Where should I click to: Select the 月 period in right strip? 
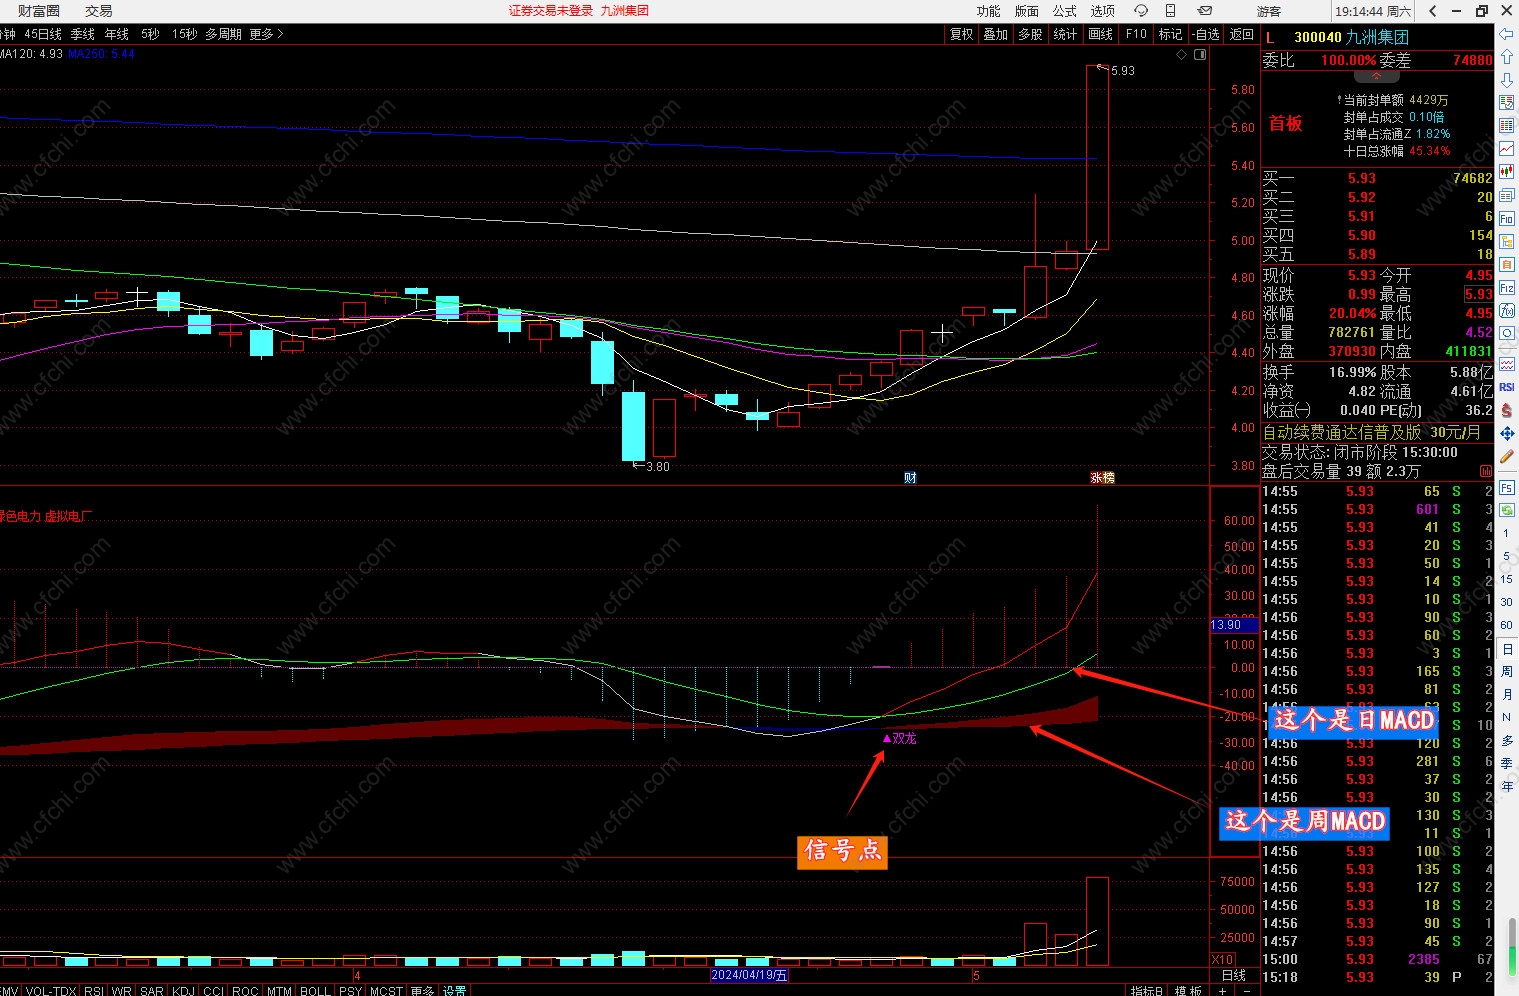(x=1506, y=694)
